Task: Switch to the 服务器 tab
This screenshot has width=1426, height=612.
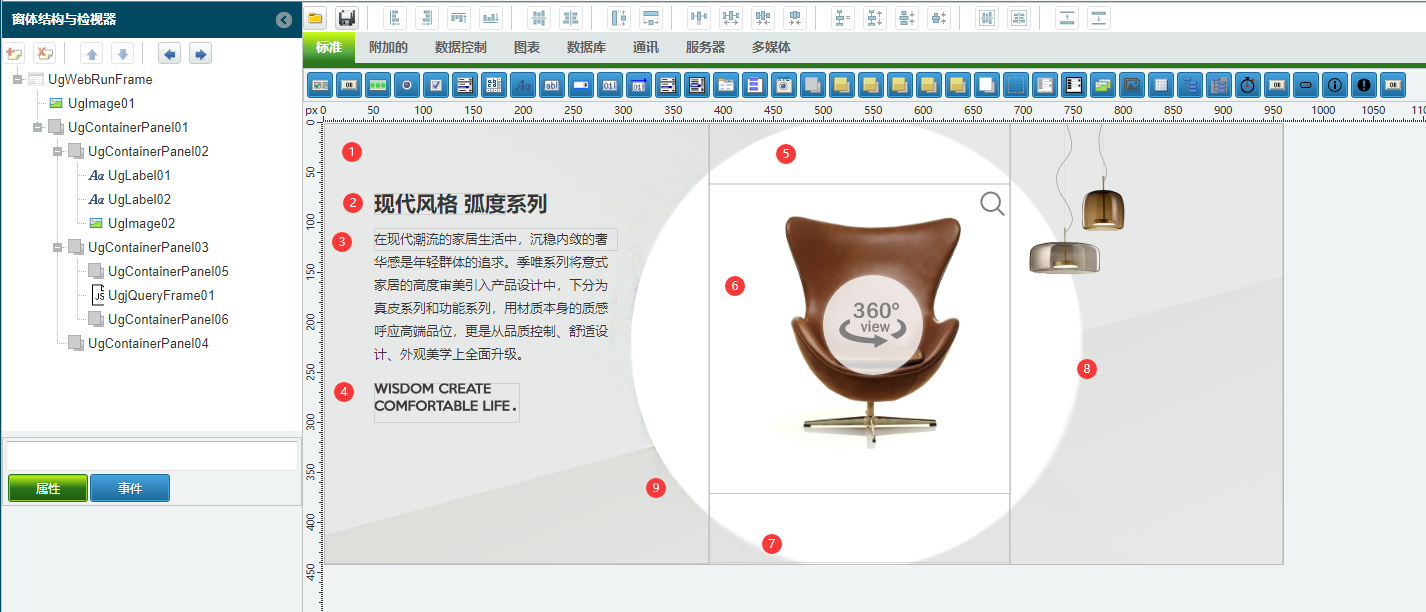Action: (705, 47)
